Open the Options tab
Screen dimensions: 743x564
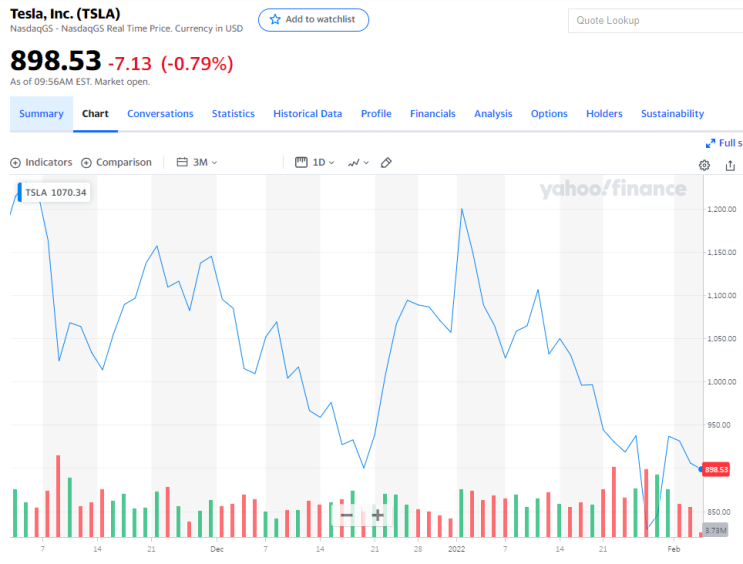[549, 114]
